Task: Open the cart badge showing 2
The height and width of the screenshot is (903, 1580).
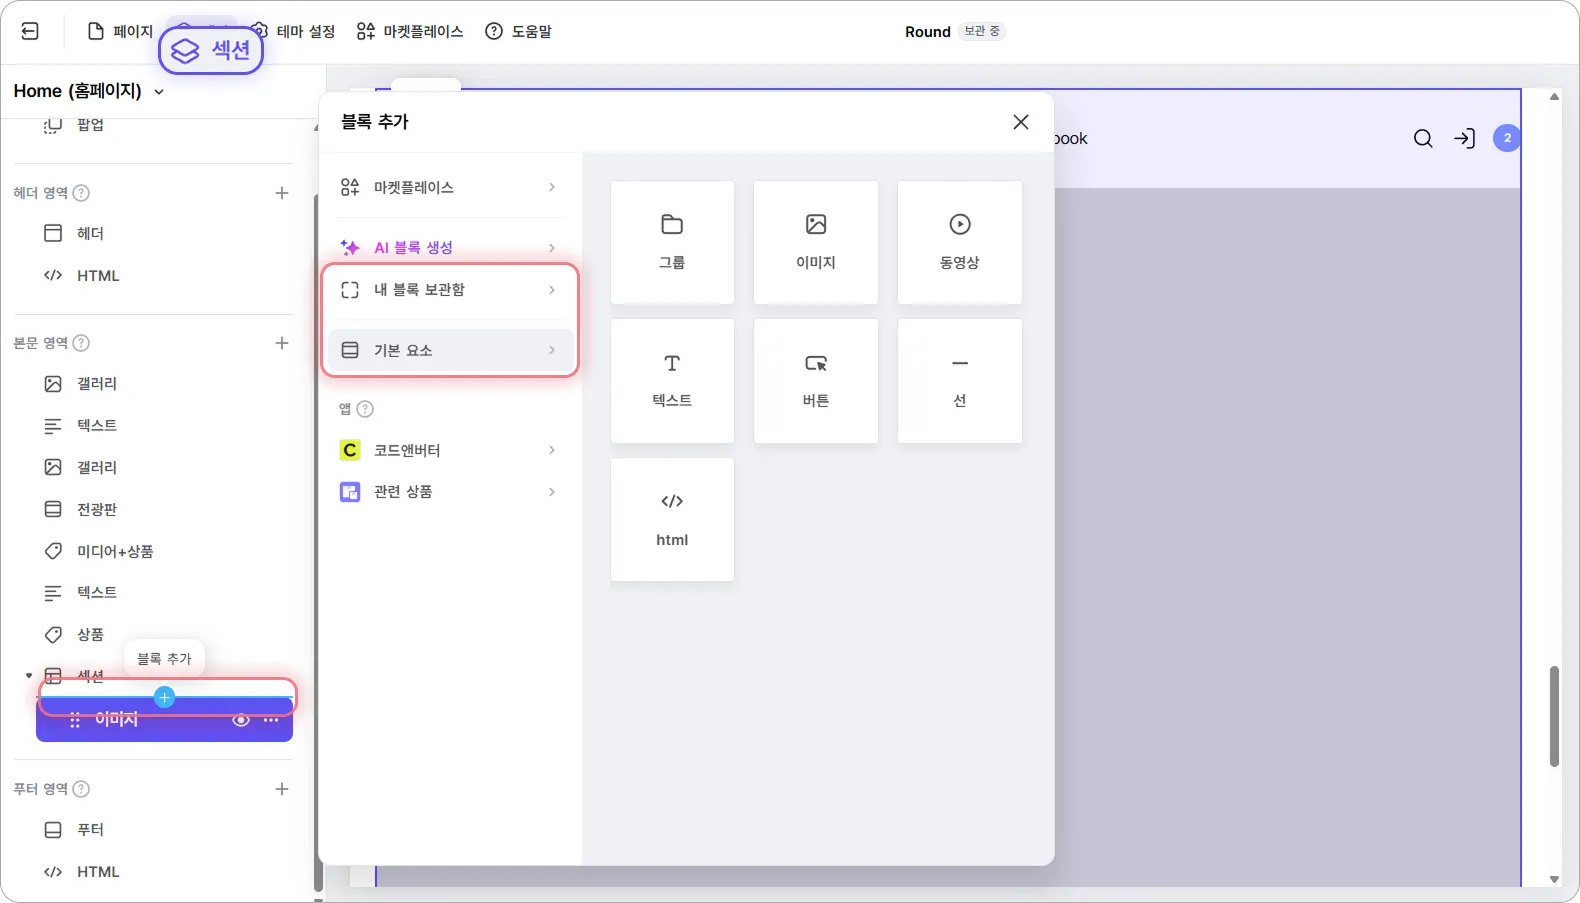Action: 1507,138
